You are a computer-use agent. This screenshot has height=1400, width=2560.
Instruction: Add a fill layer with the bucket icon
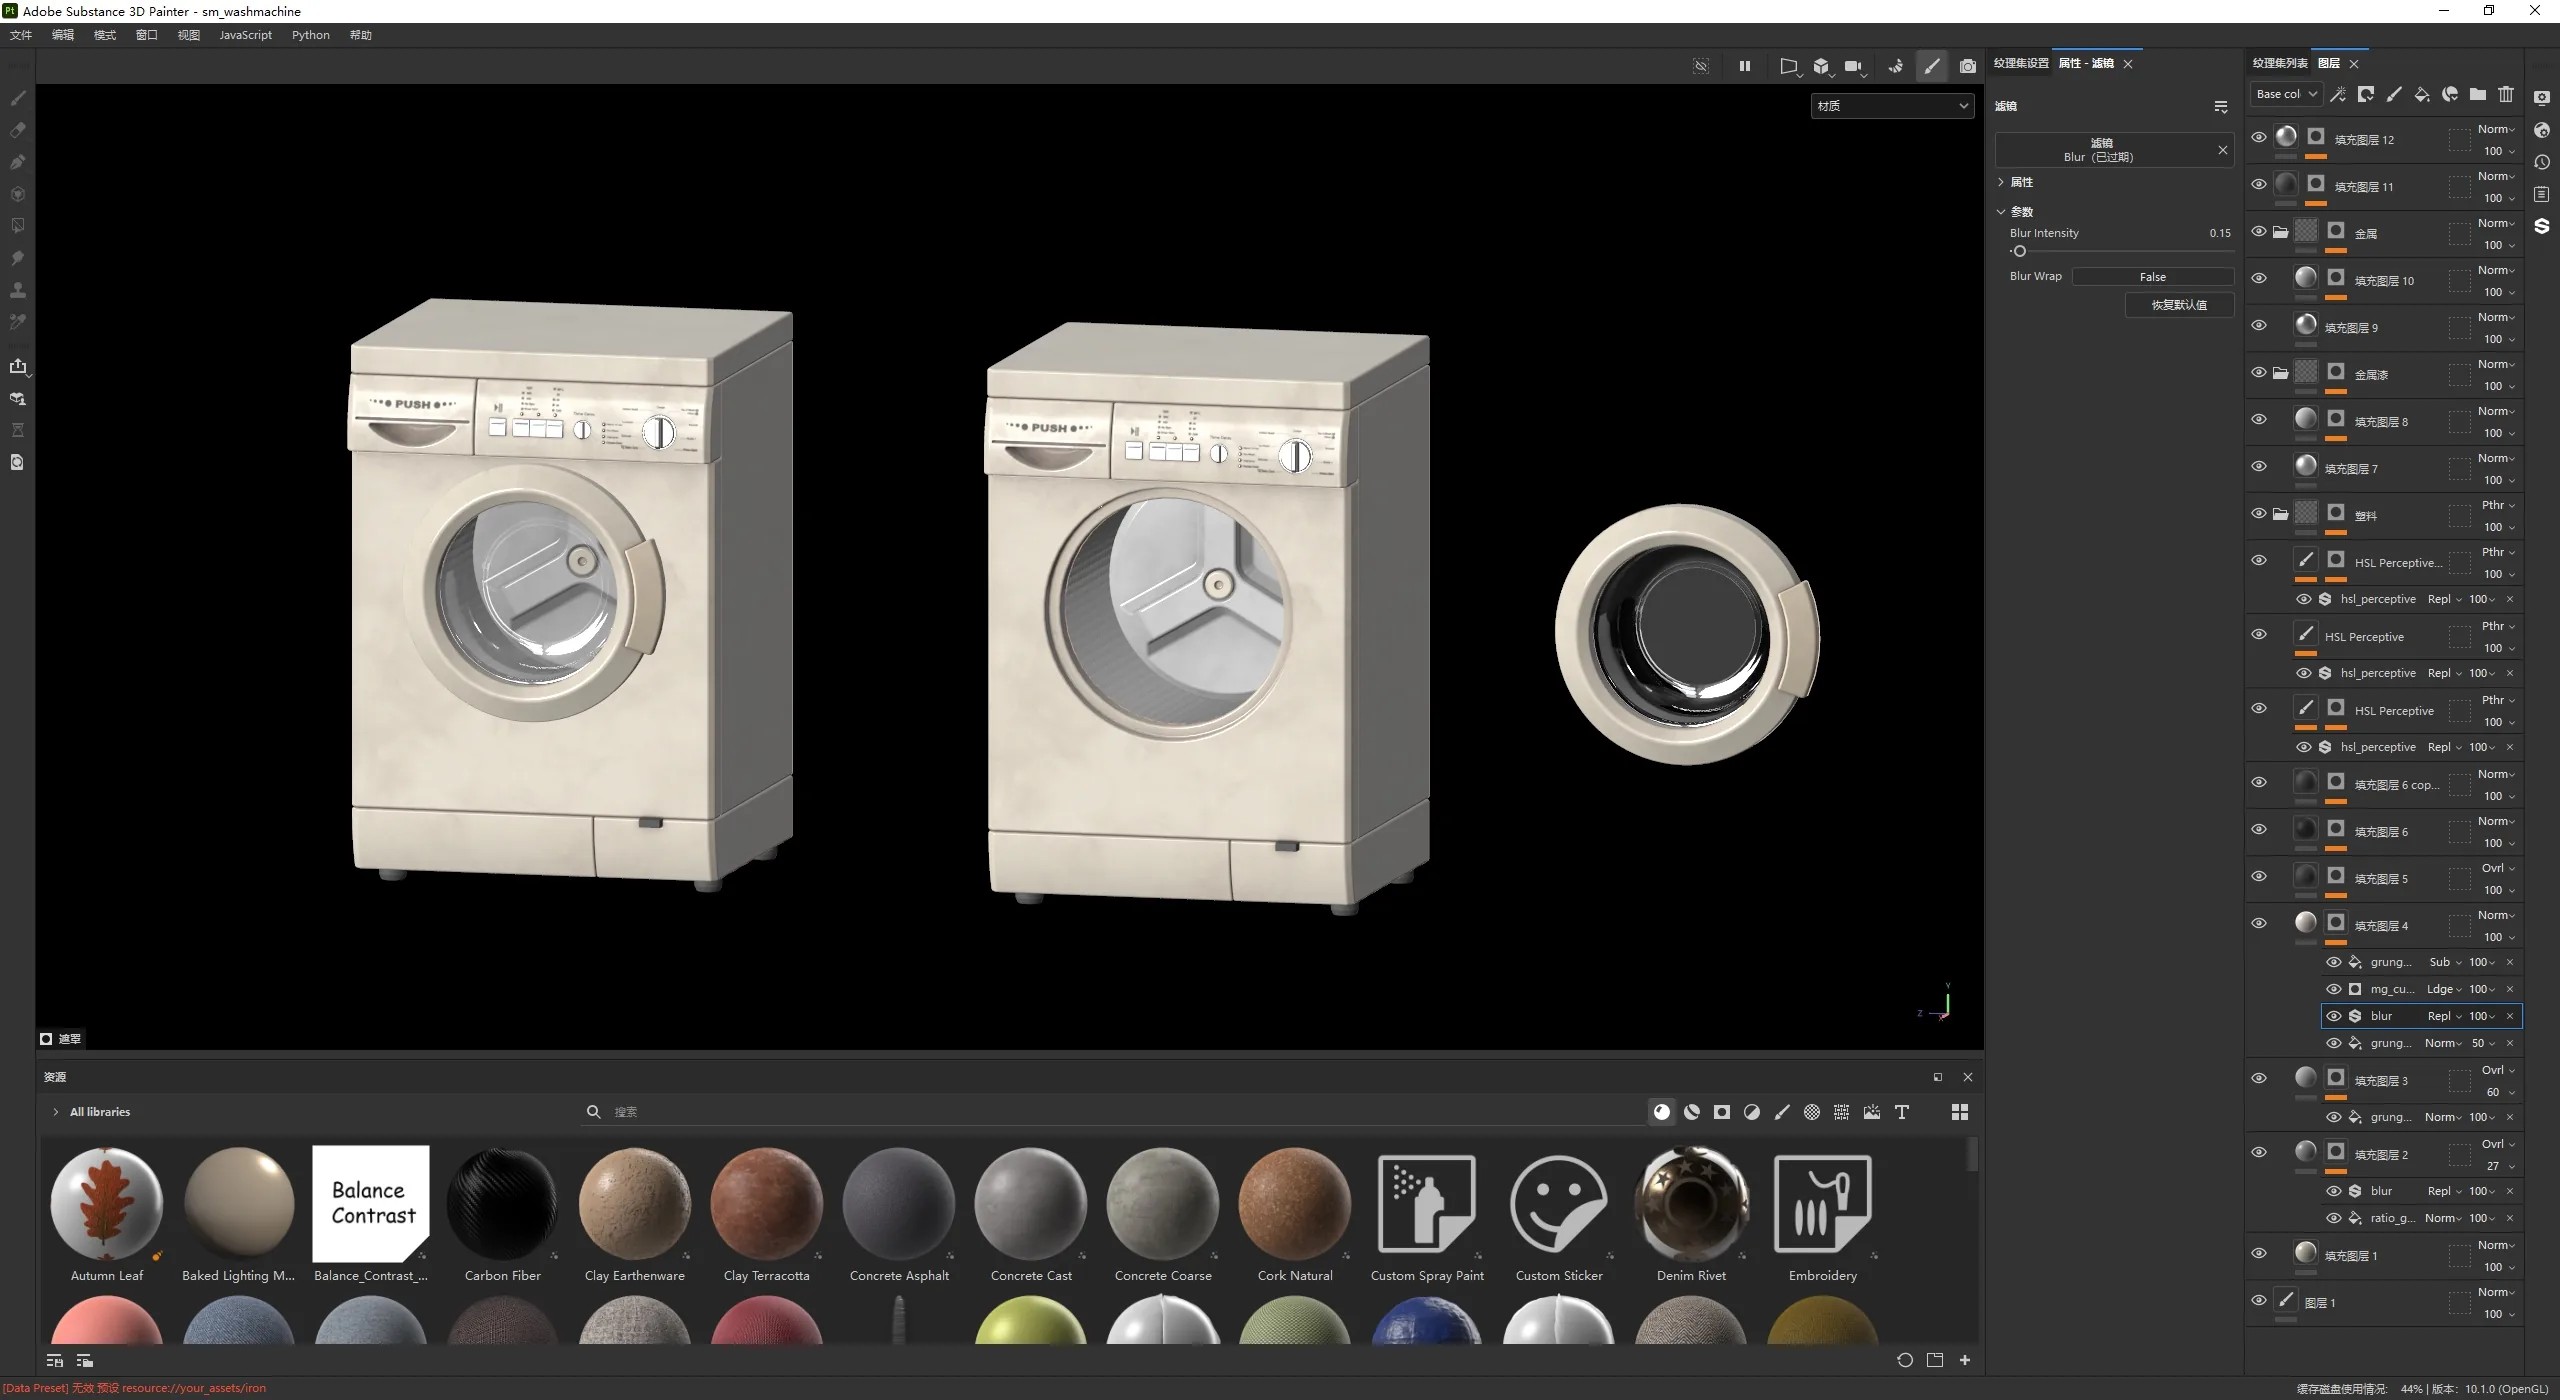click(2422, 94)
